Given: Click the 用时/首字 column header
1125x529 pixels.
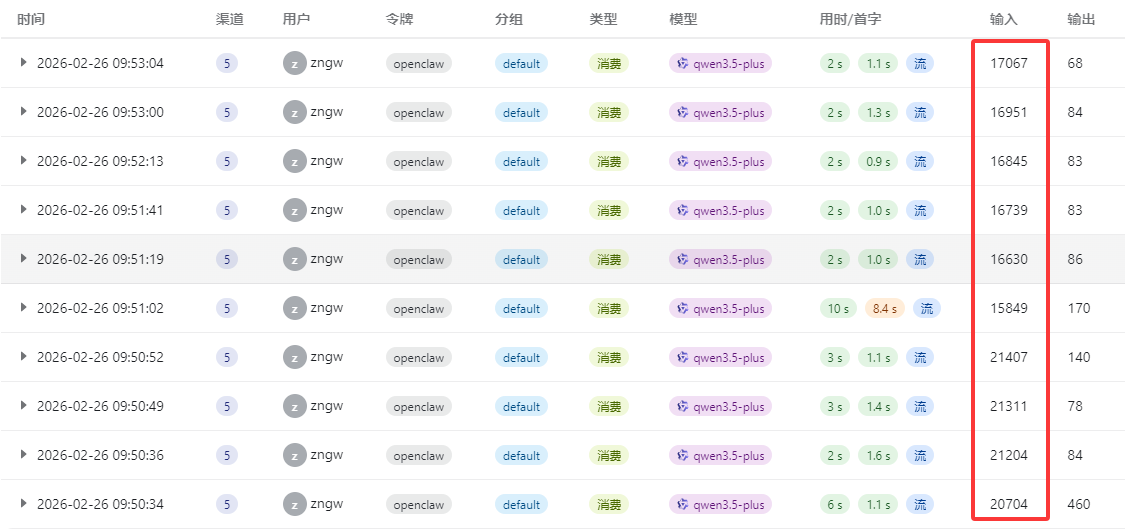Looking at the screenshot, I should click(x=850, y=19).
